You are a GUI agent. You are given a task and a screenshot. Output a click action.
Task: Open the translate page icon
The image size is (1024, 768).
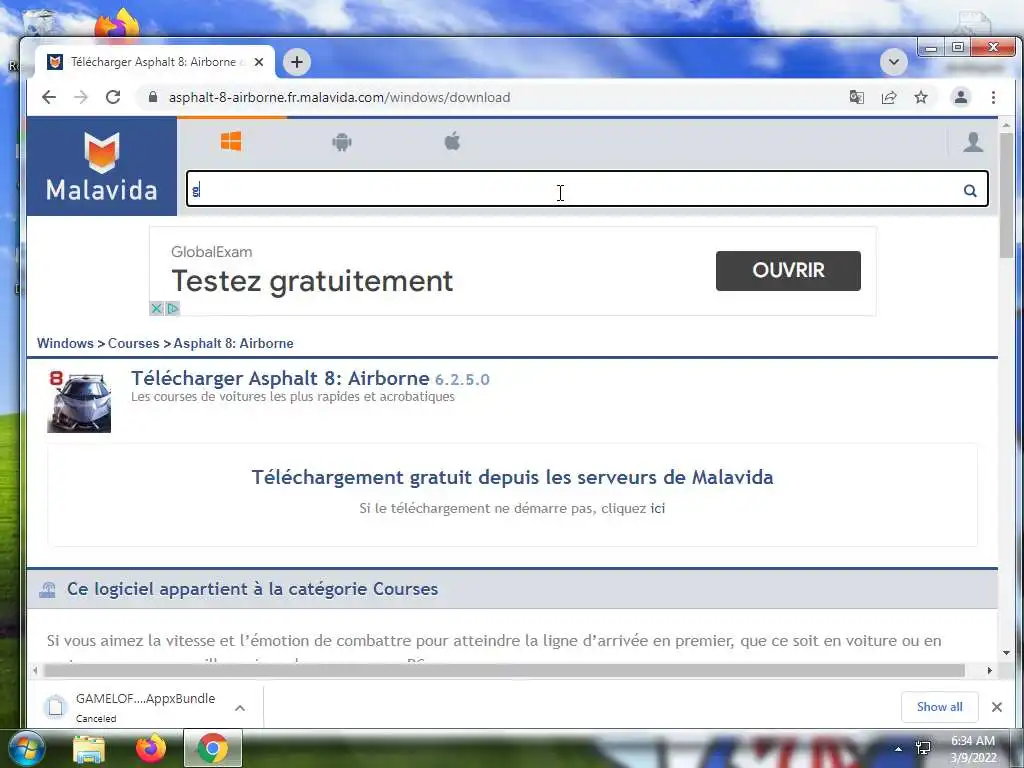click(857, 97)
